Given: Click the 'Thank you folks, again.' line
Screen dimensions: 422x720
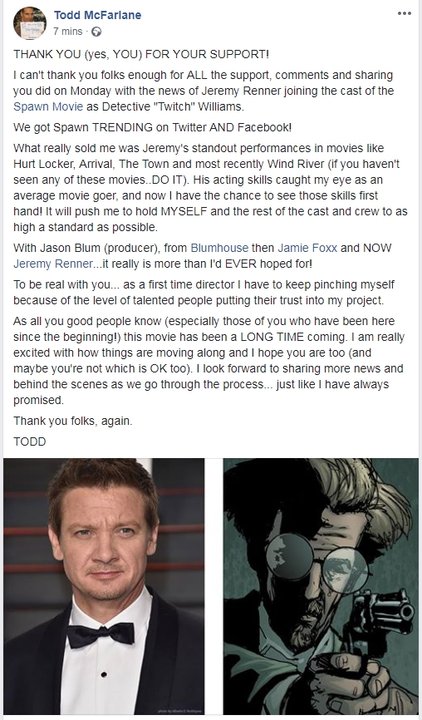Looking at the screenshot, I should coord(73,421).
